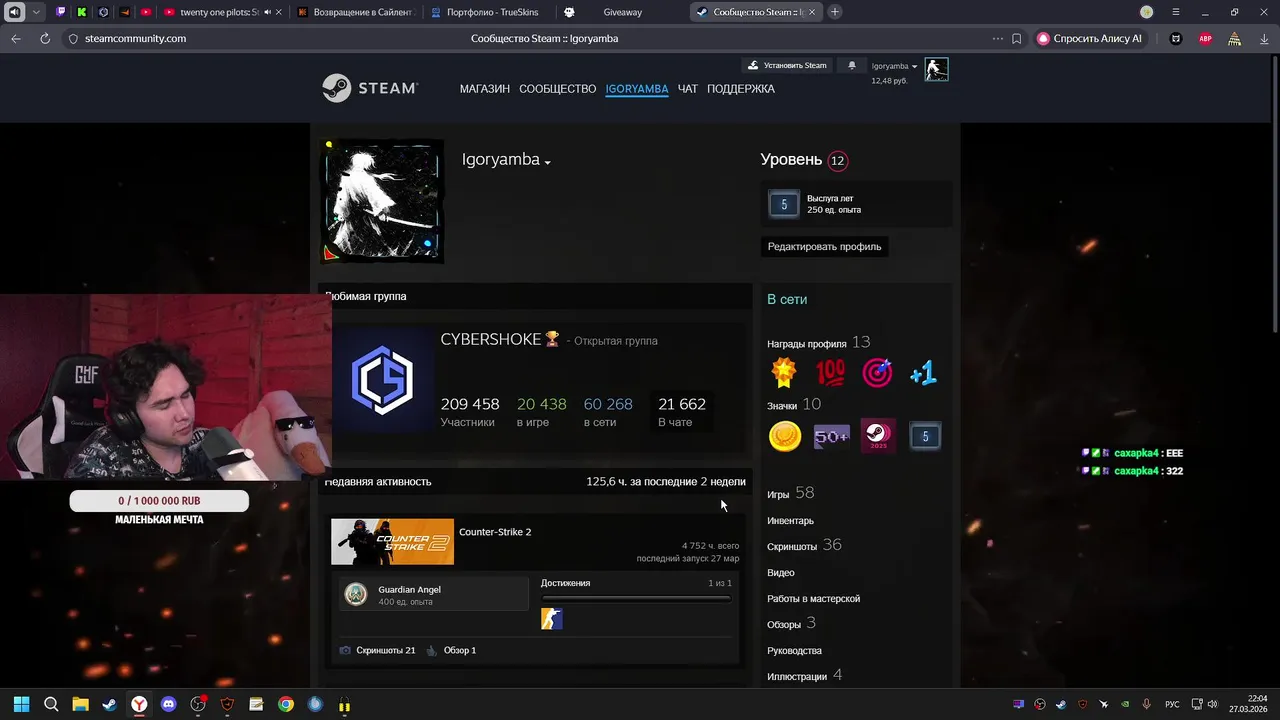Click the golden star profile award icon
This screenshot has width=1280, height=720.
784,373
